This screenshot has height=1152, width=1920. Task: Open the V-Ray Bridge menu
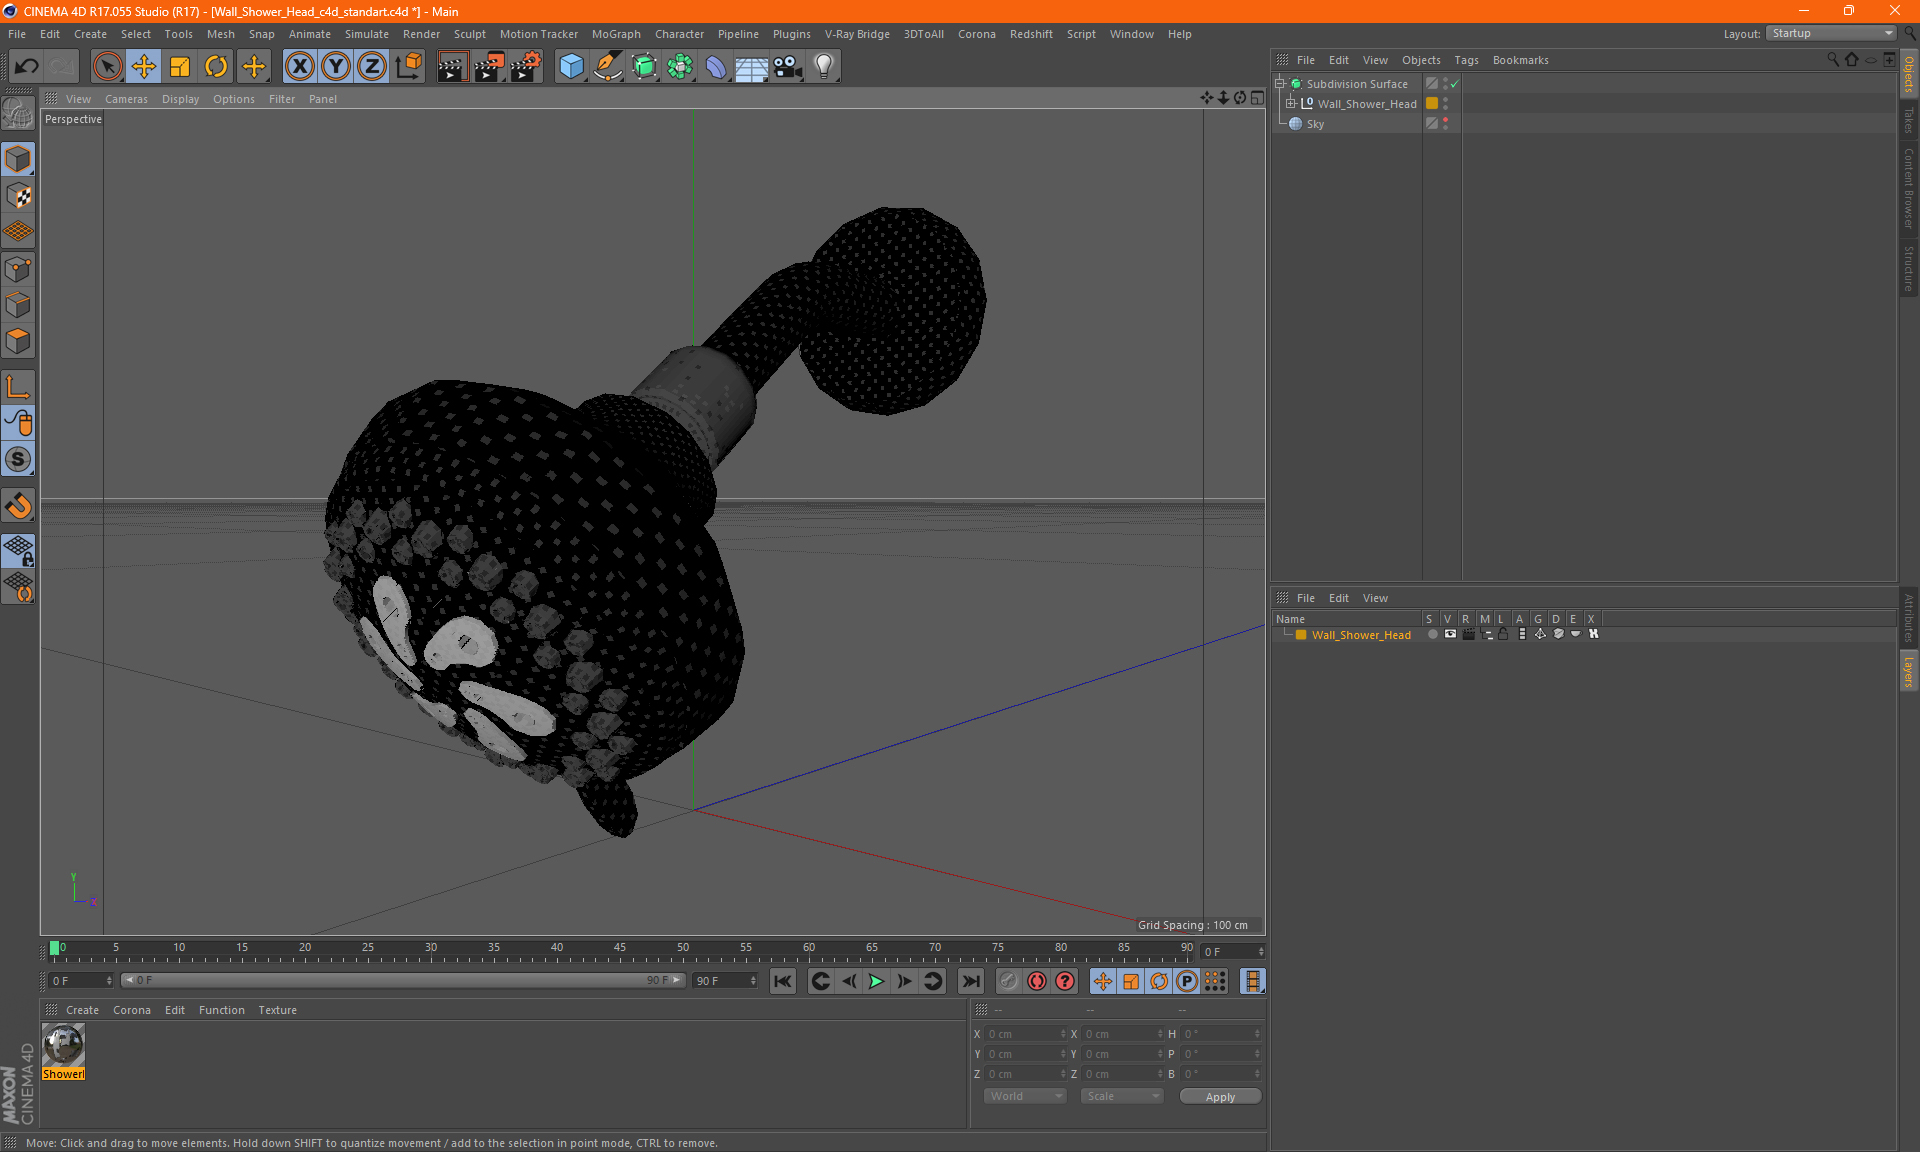(857, 34)
